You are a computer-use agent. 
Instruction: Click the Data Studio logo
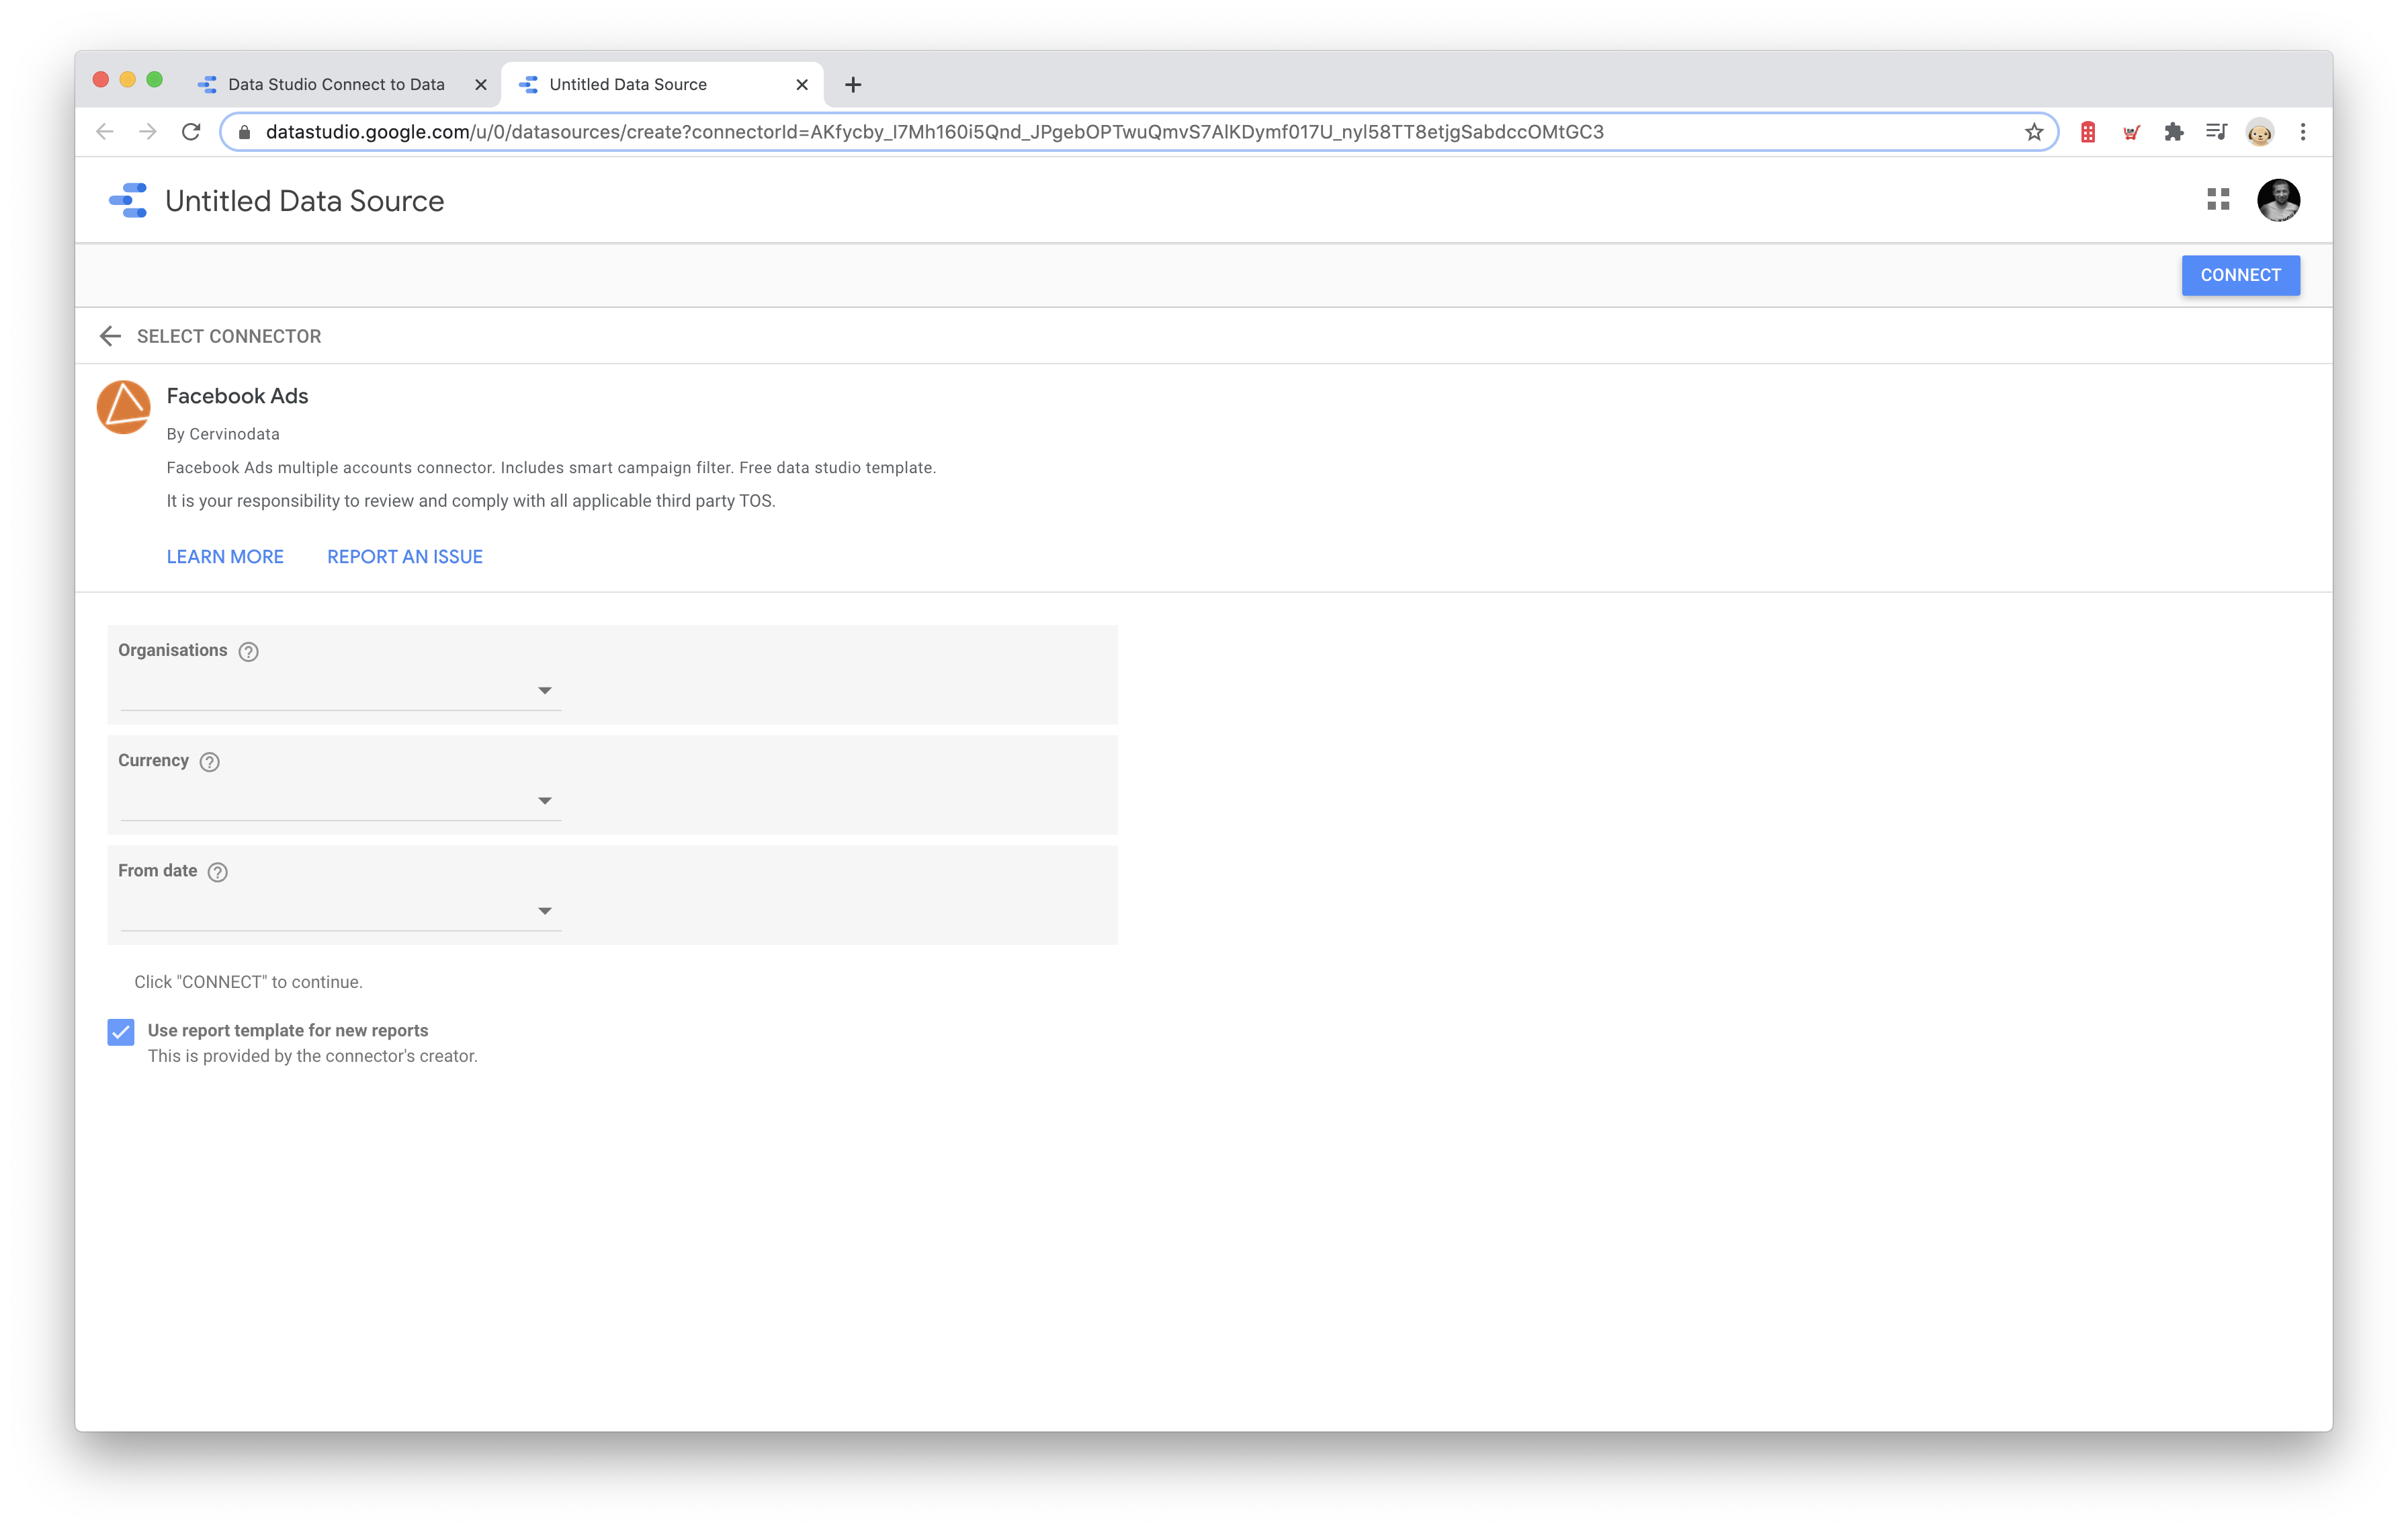128,200
